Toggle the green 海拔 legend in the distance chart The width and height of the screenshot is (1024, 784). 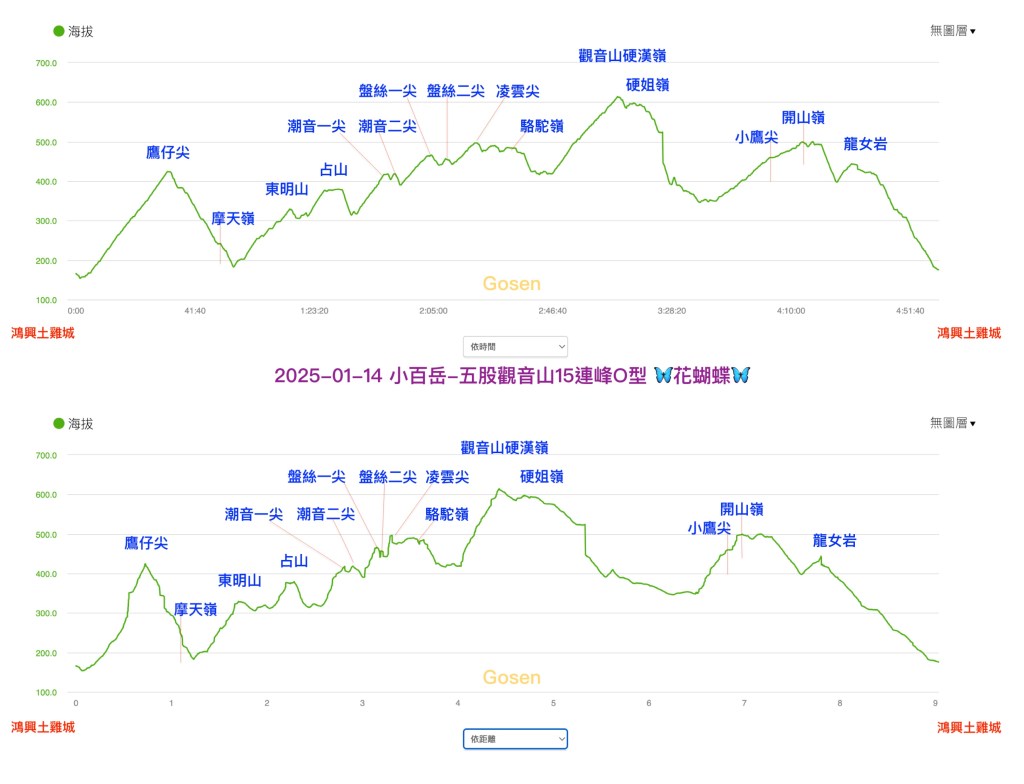[x=73, y=424]
